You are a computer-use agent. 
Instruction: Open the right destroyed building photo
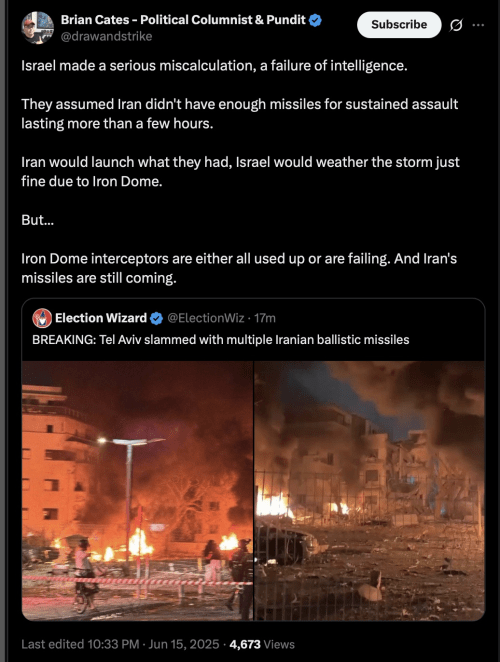(370, 491)
